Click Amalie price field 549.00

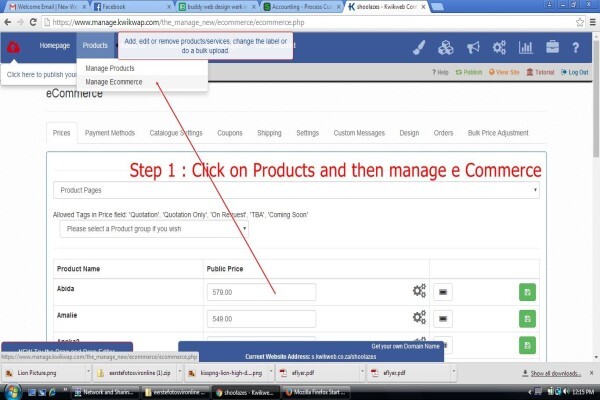coord(261,319)
